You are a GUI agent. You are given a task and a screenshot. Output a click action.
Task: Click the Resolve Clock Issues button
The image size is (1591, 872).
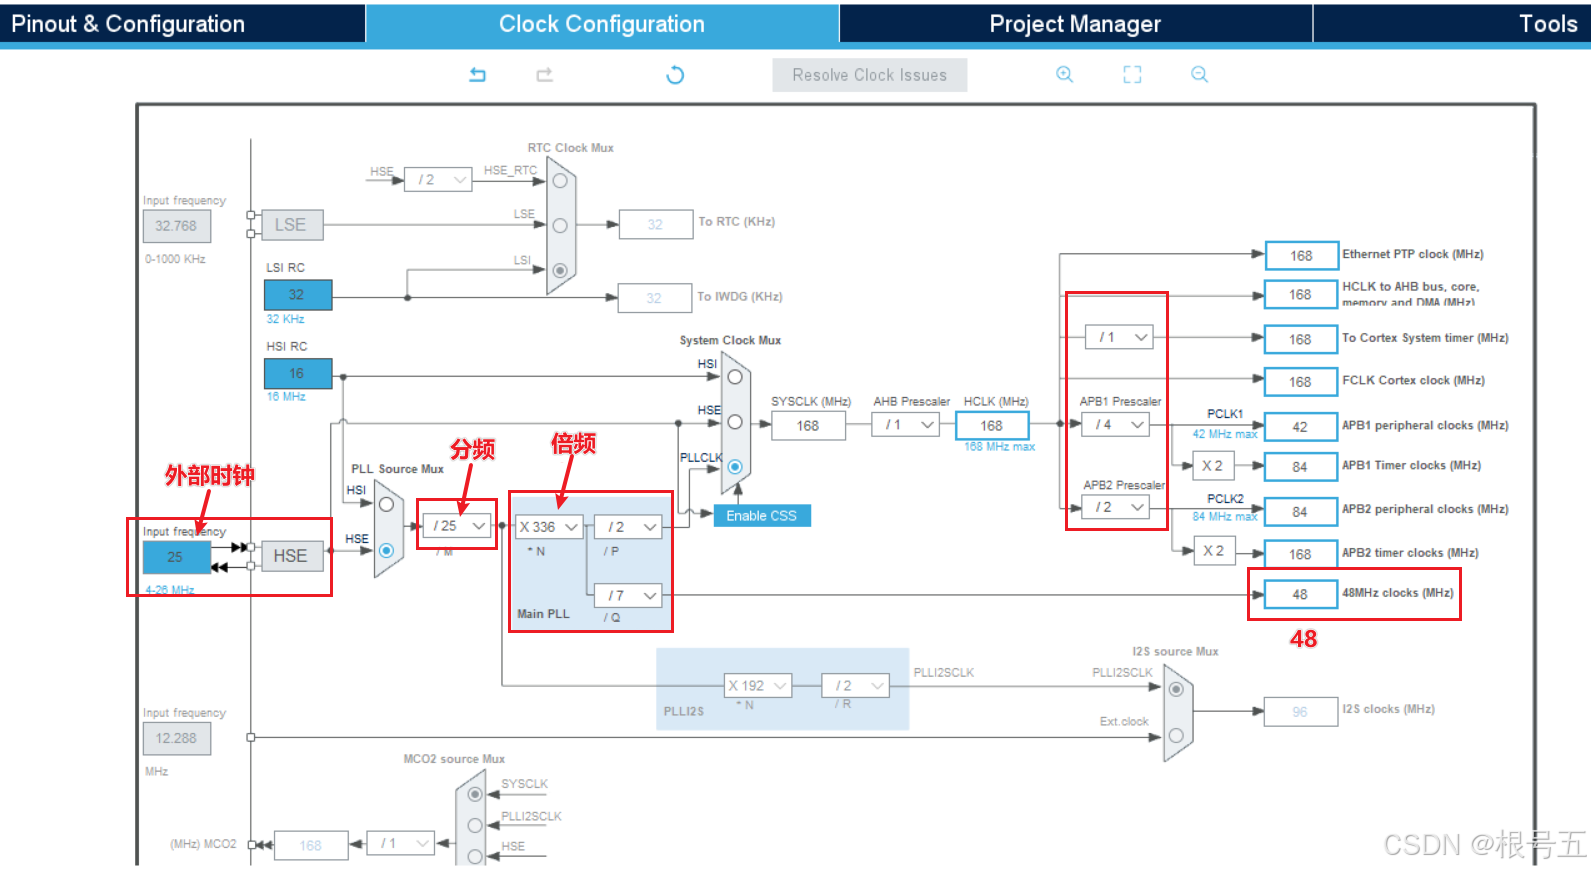[869, 75]
